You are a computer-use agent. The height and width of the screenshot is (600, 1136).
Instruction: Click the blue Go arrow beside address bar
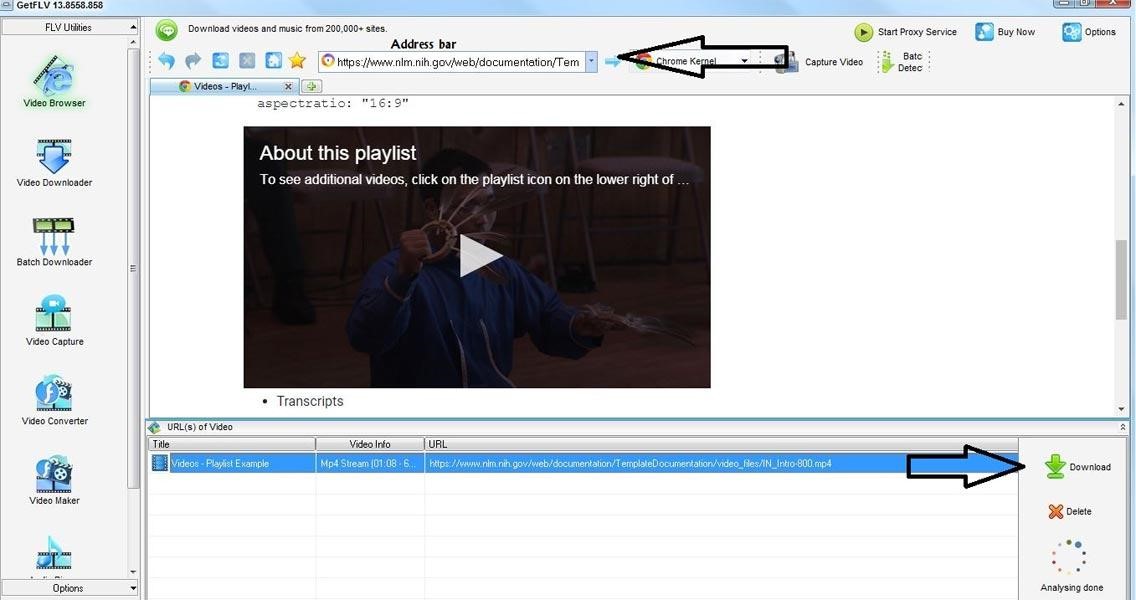[x=613, y=62]
